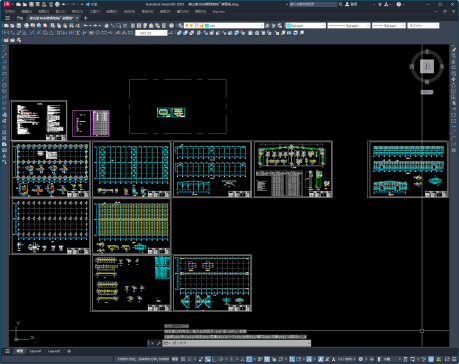
Task: Switch to the Layout1 tab
Action: pyautogui.click(x=35, y=351)
